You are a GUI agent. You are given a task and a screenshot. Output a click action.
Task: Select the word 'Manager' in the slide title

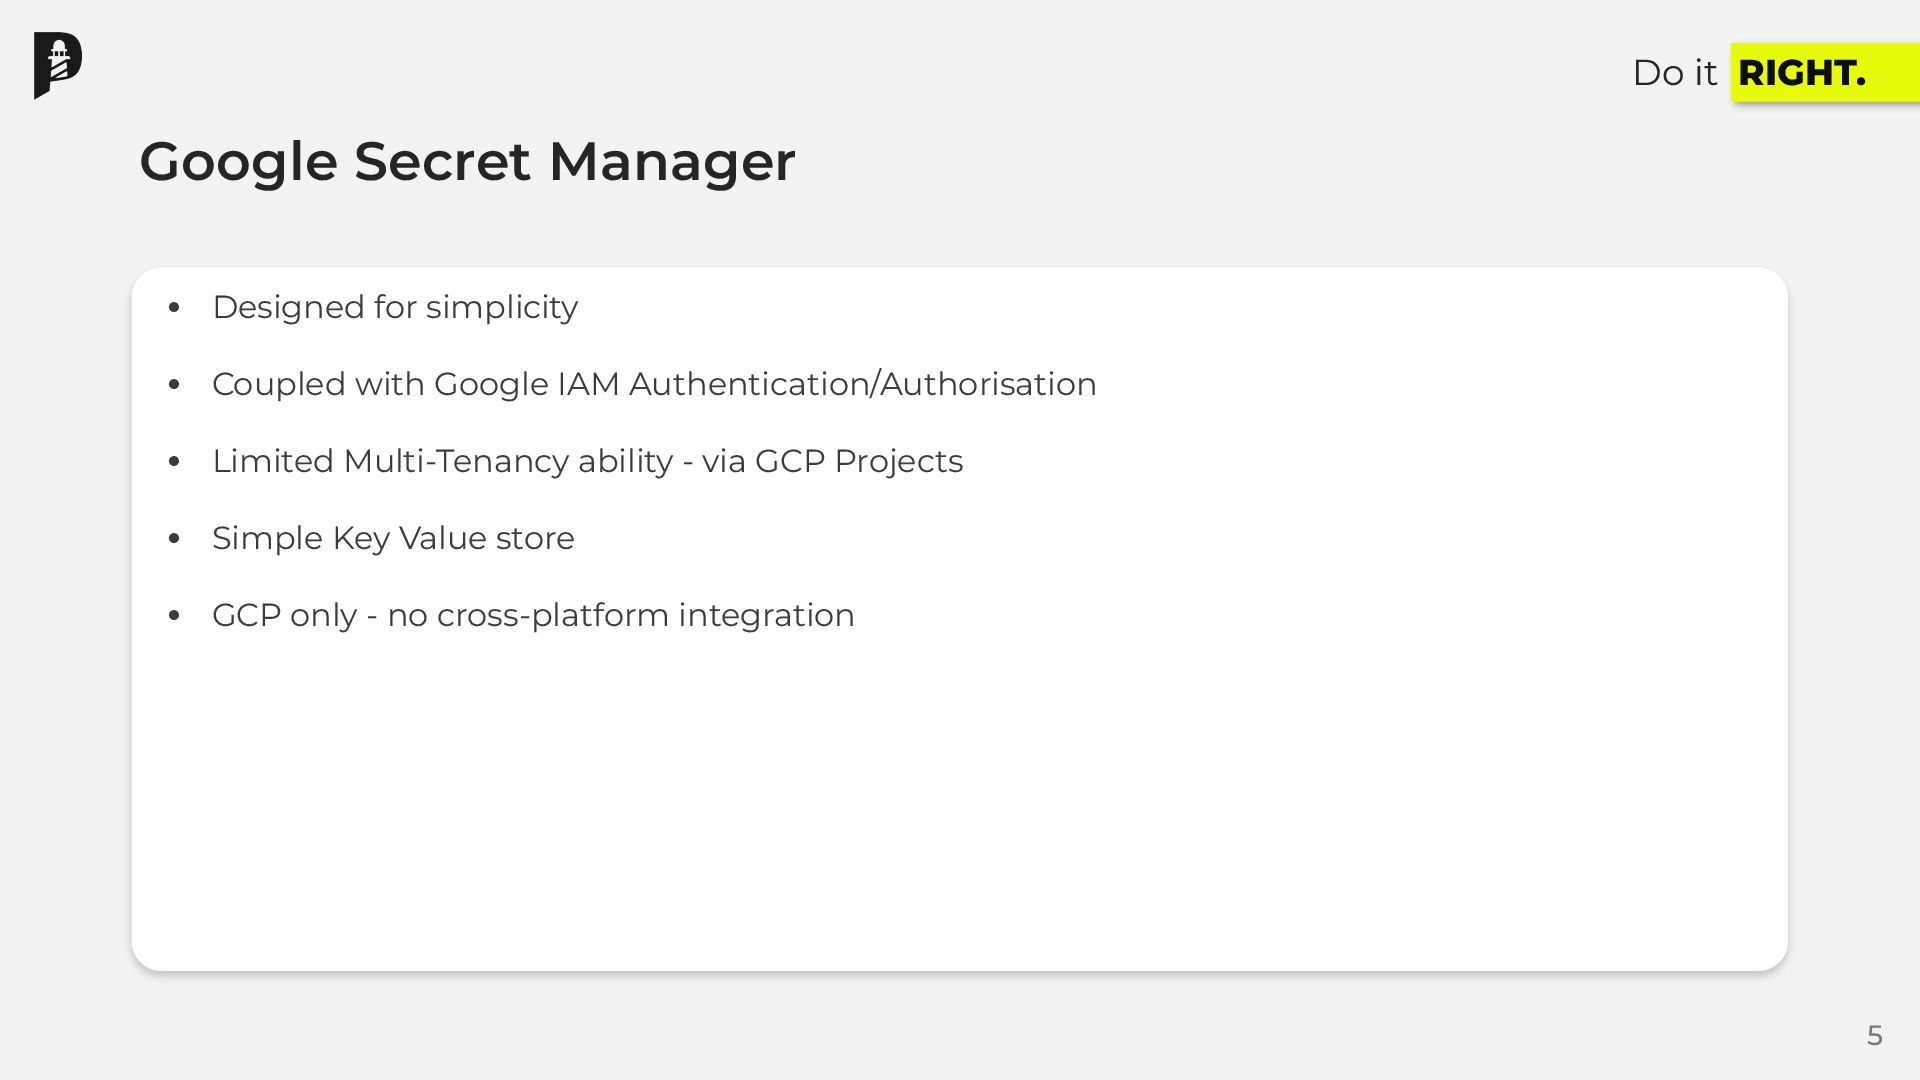pyautogui.click(x=672, y=161)
